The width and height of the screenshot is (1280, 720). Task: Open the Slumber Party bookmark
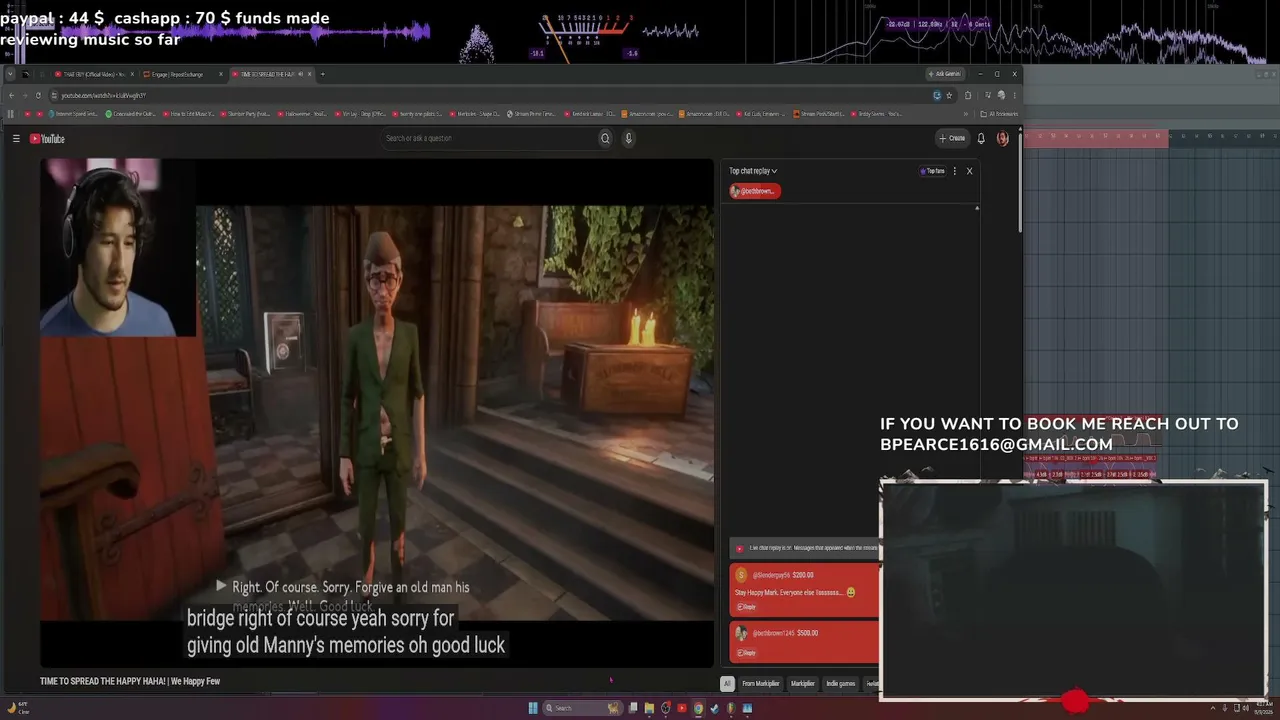247,114
